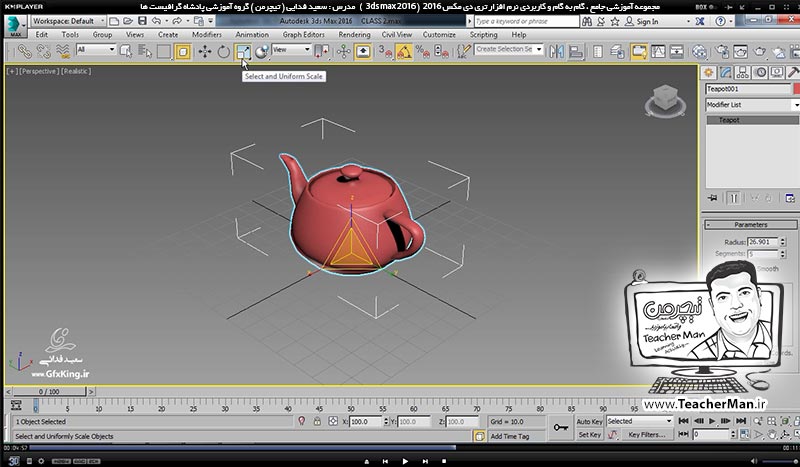Screen dimensions: 800x467
Task: Open the Layer Explorer icon
Action: pyautogui.click(x=617, y=51)
